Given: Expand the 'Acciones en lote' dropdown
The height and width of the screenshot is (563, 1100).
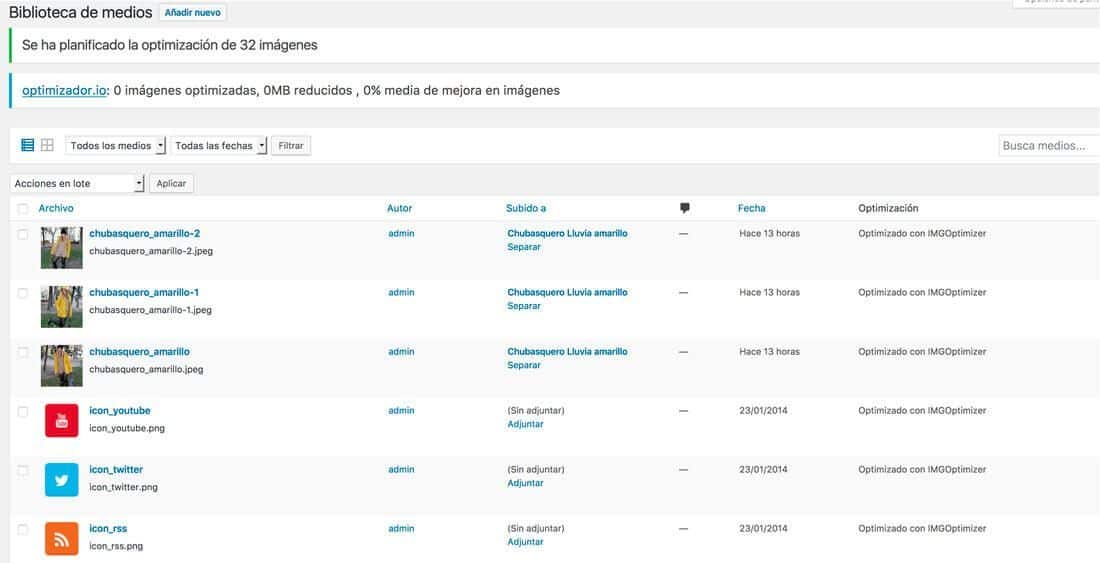Looking at the screenshot, I should point(77,184).
